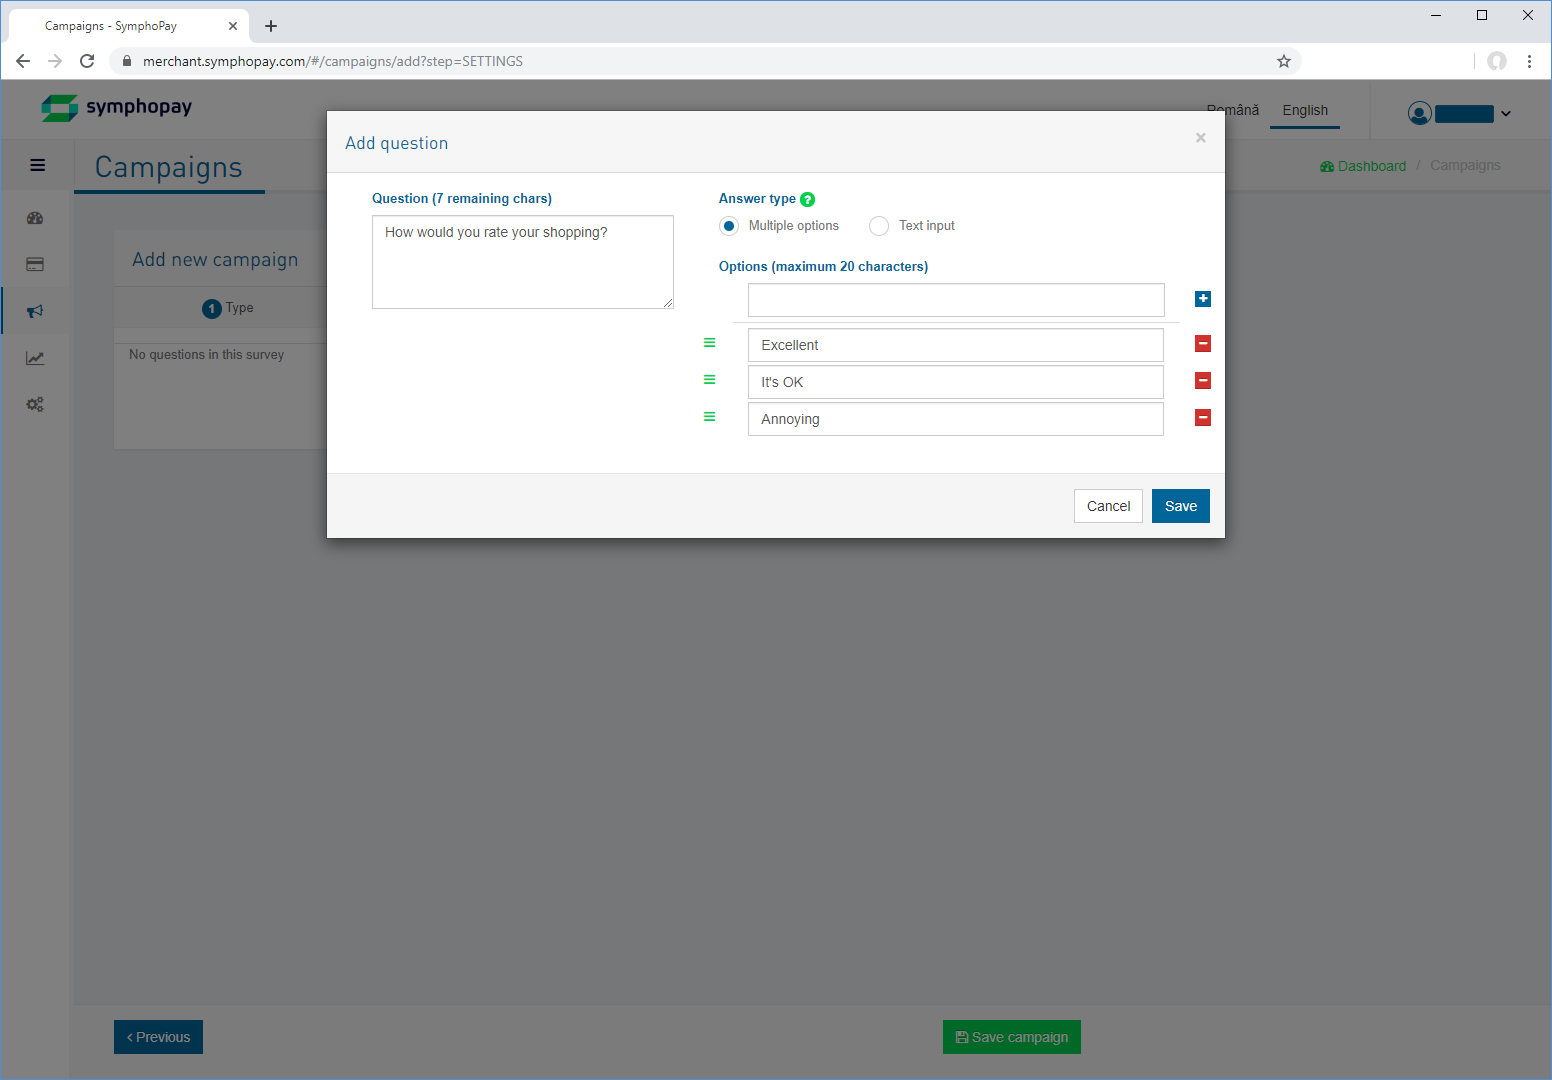1552x1080 pixels.
Task: Open a new browser tab
Action: coord(271,26)
